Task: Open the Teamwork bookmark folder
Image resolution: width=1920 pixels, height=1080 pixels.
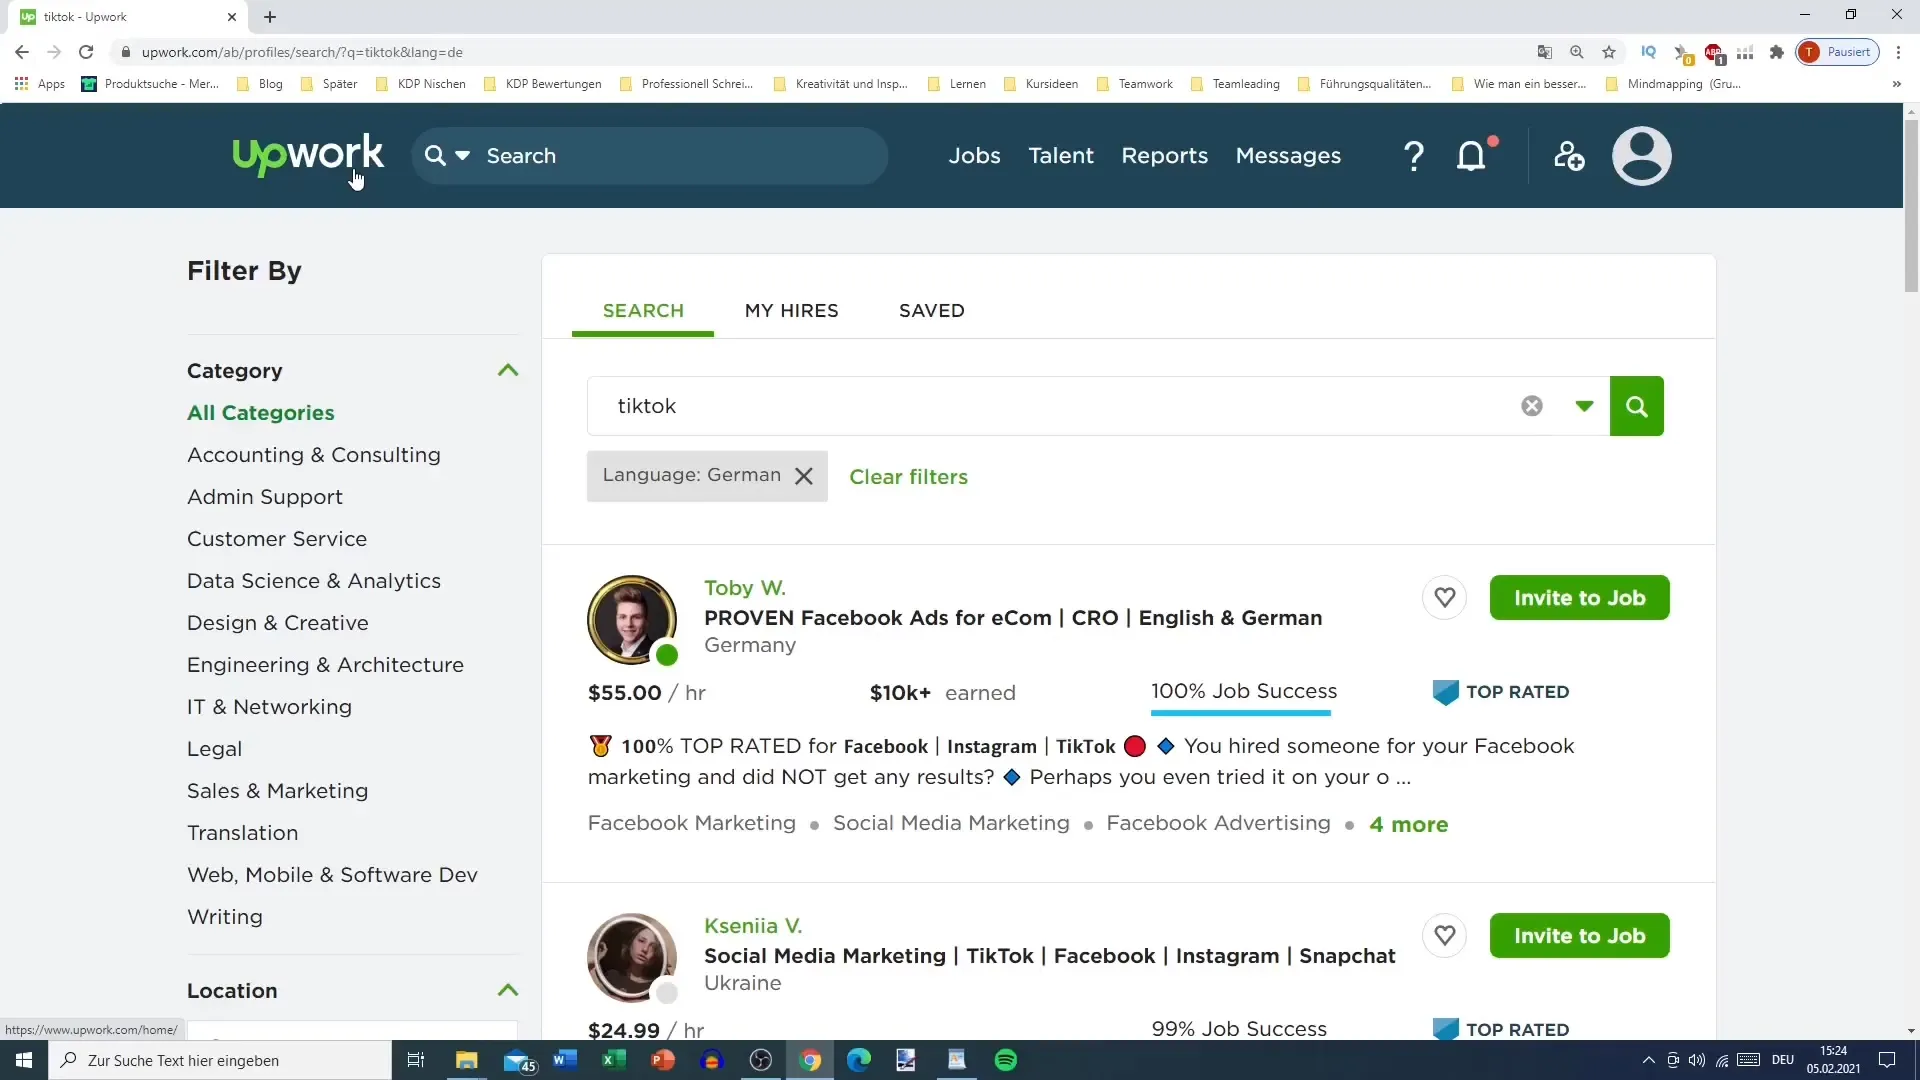Action: coord(1135,84)
